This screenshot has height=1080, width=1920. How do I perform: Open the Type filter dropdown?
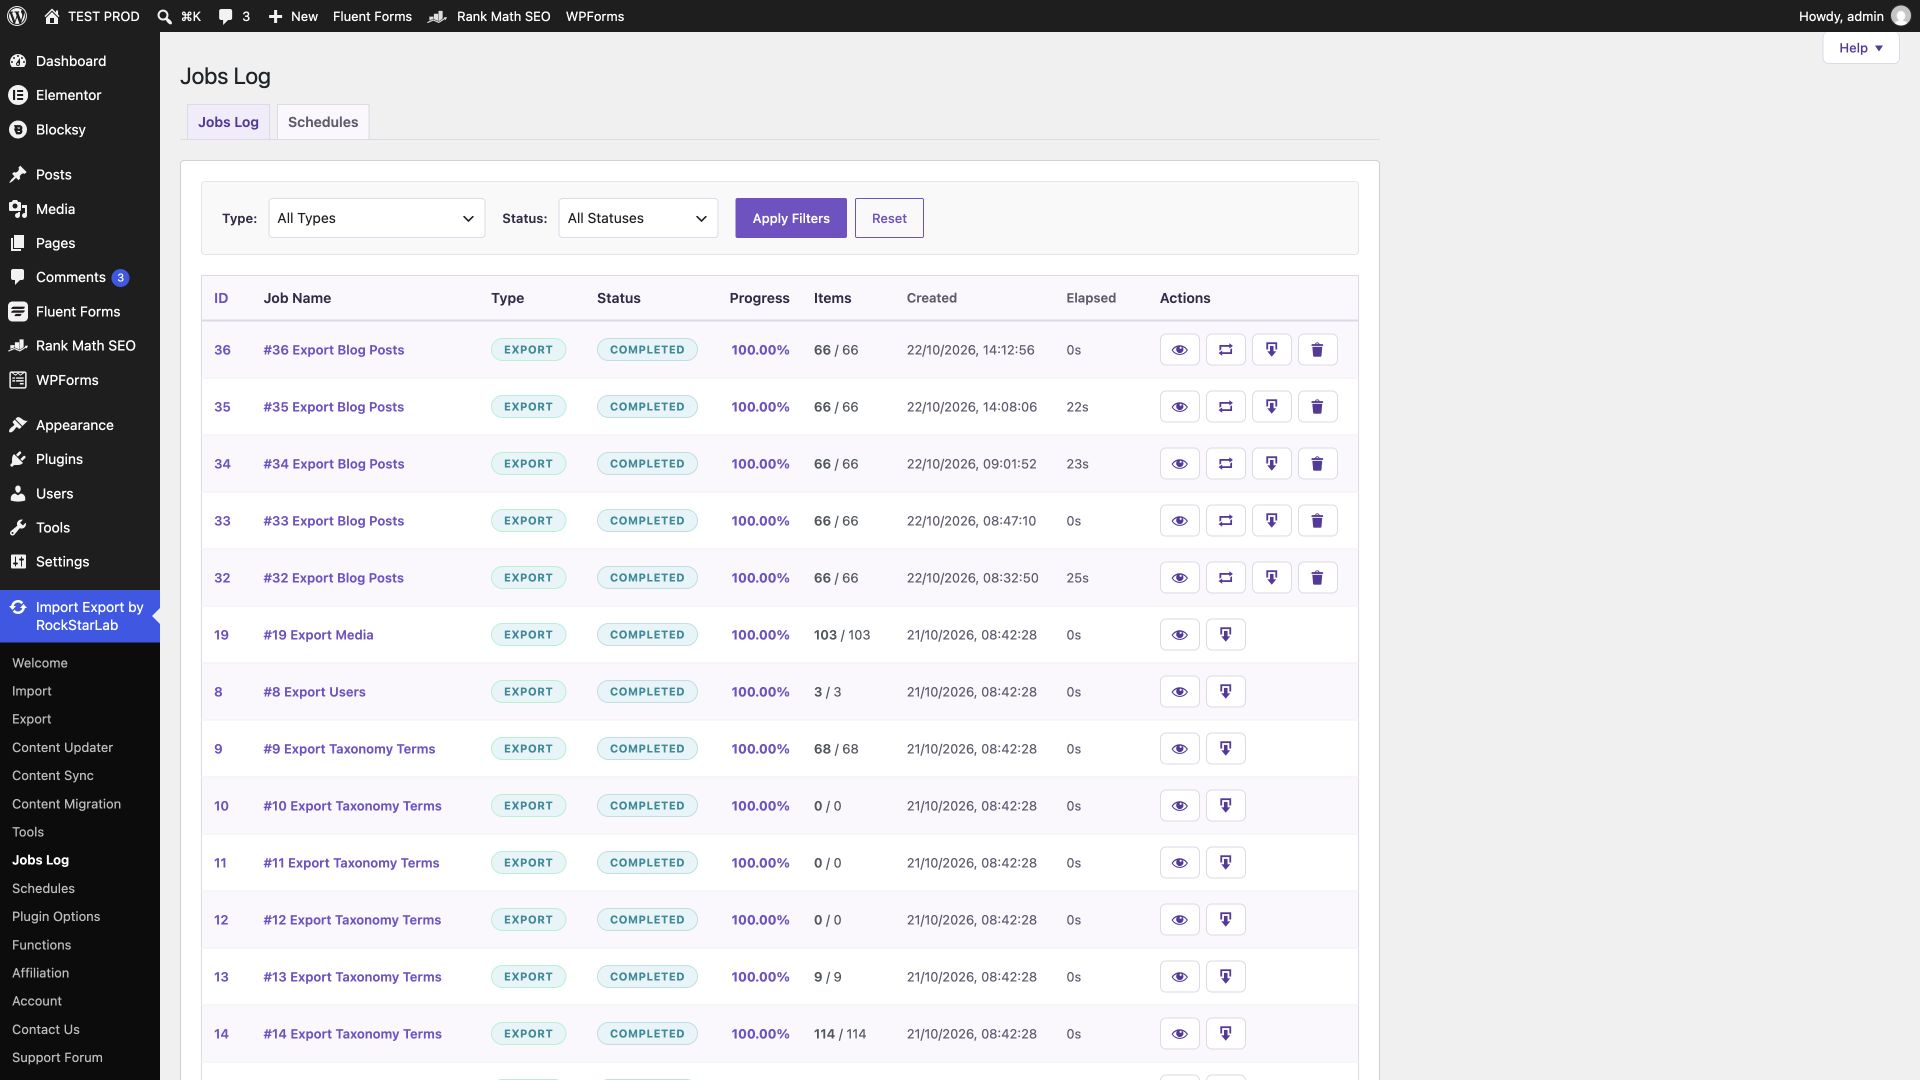[x=376, y=218]
